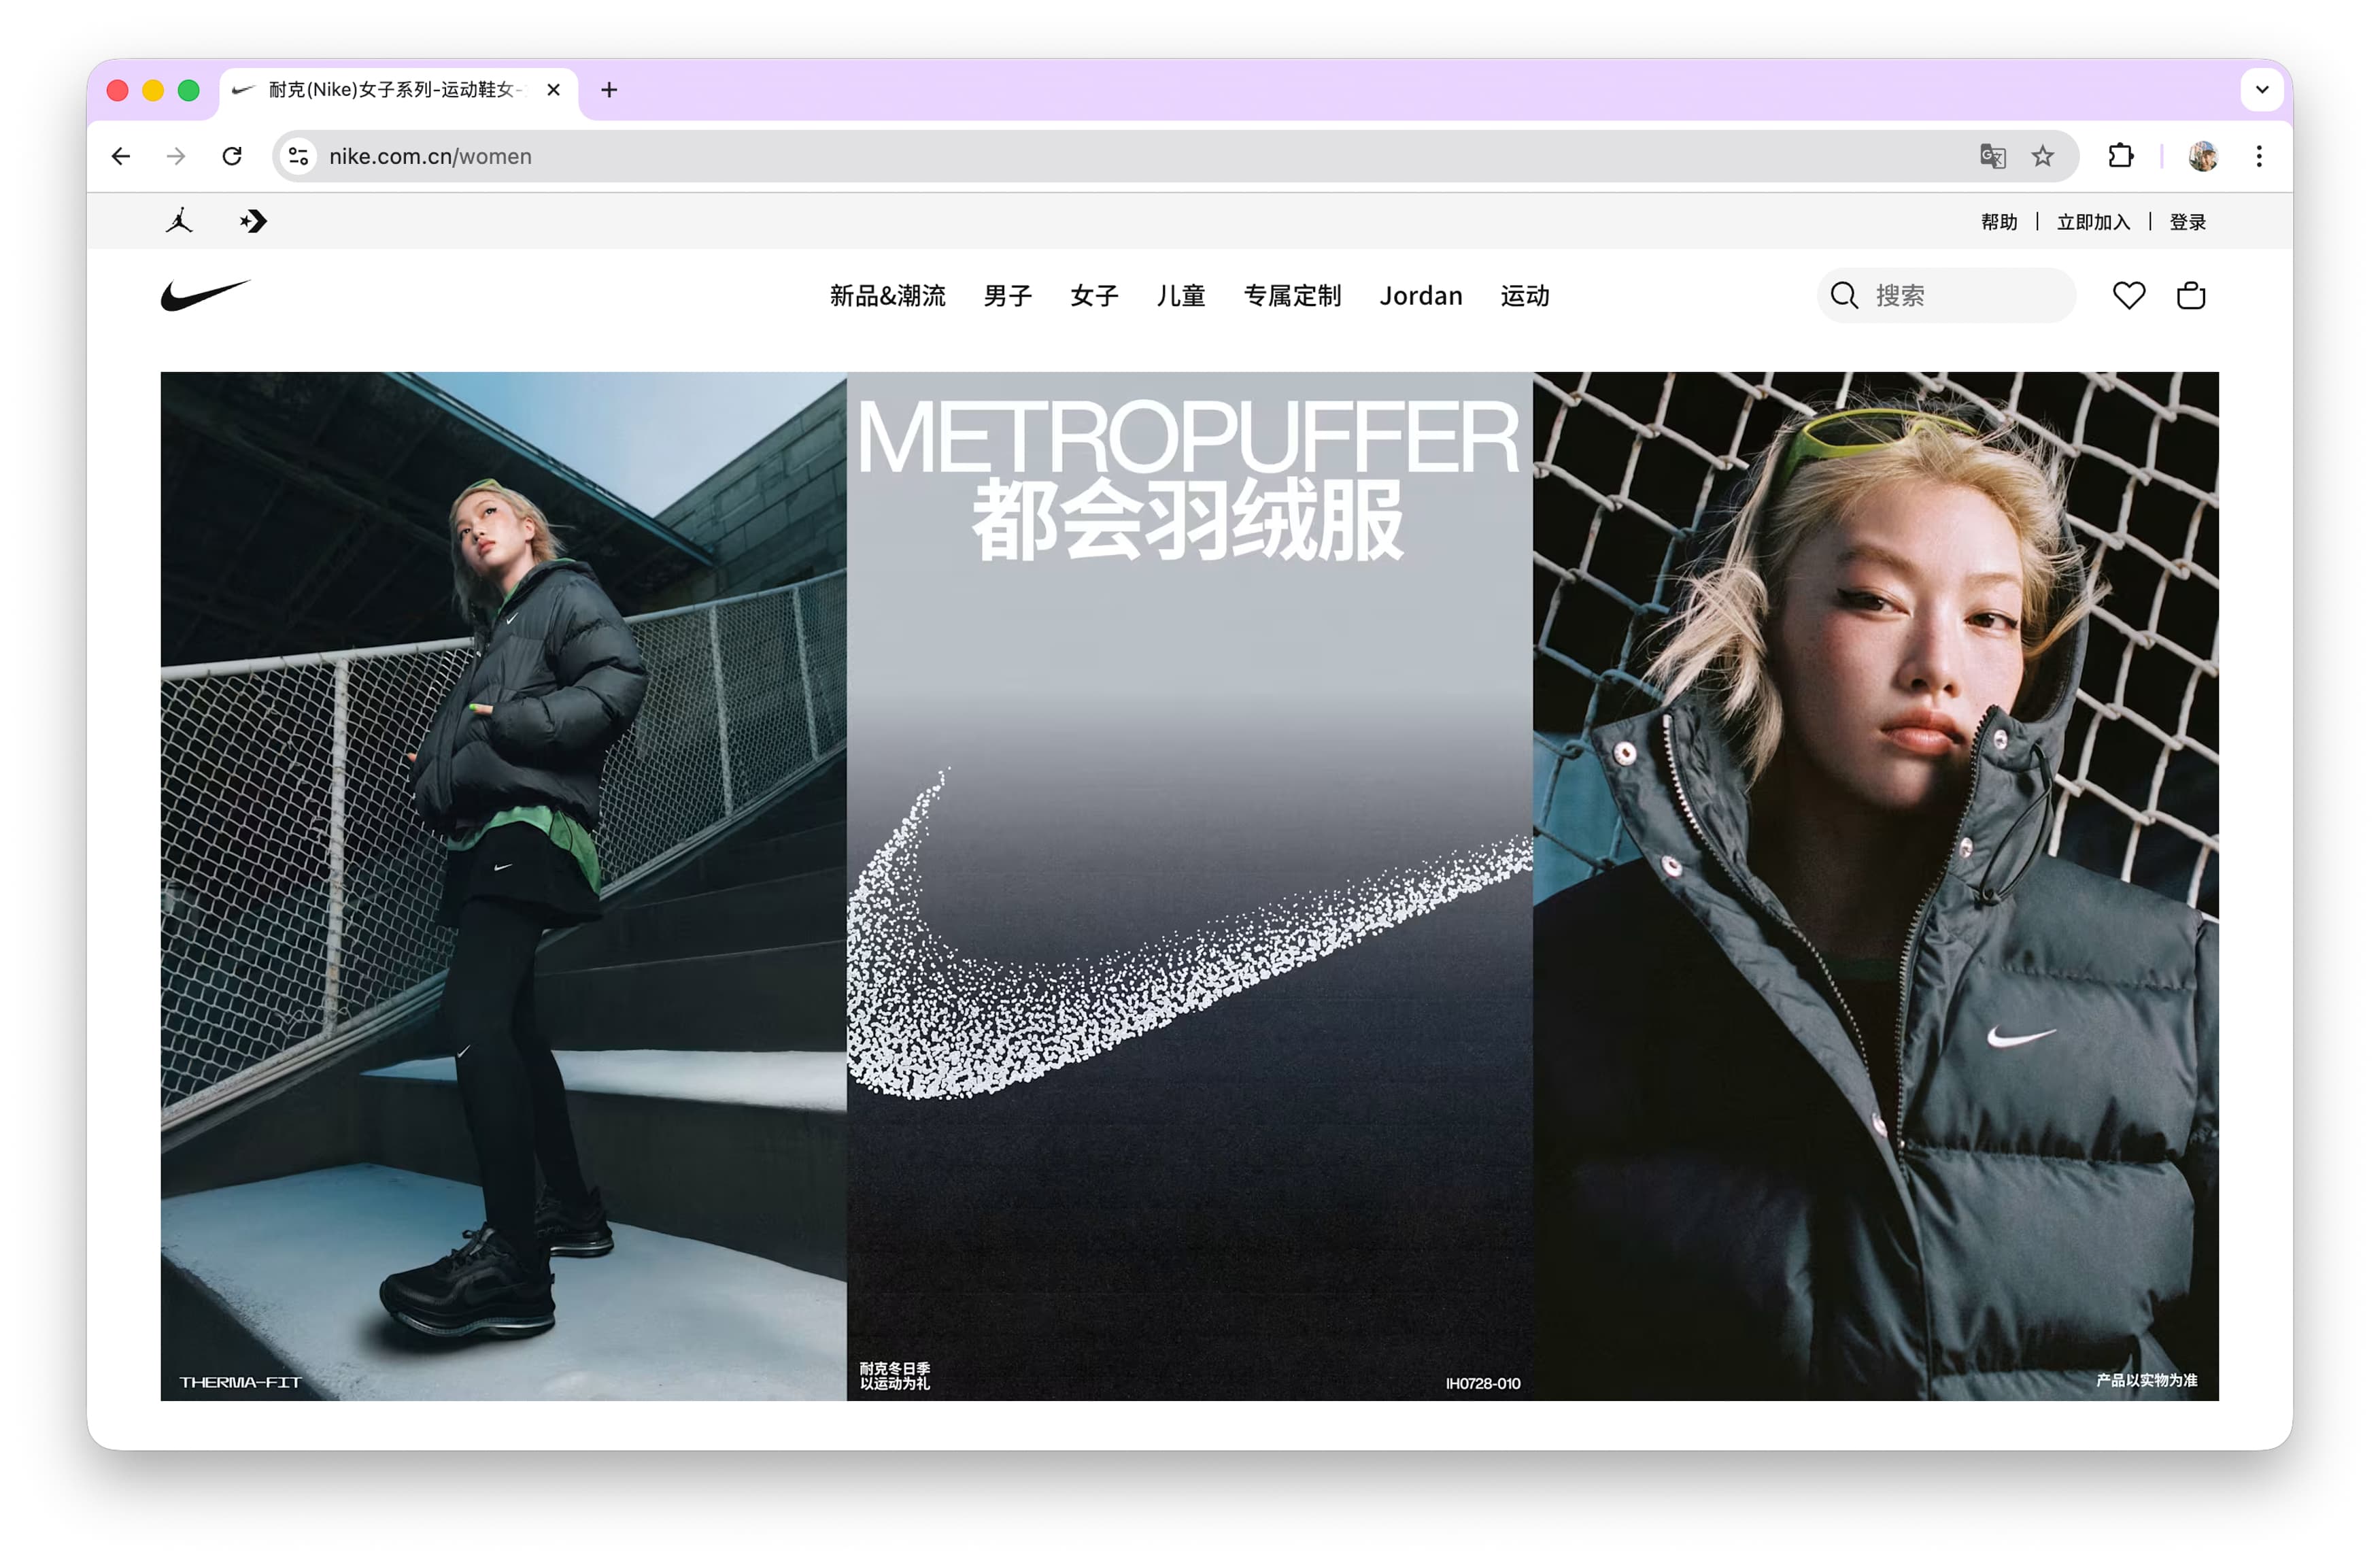Reload the current page
2380x1565 pixels.
click(x=232, y=156)
